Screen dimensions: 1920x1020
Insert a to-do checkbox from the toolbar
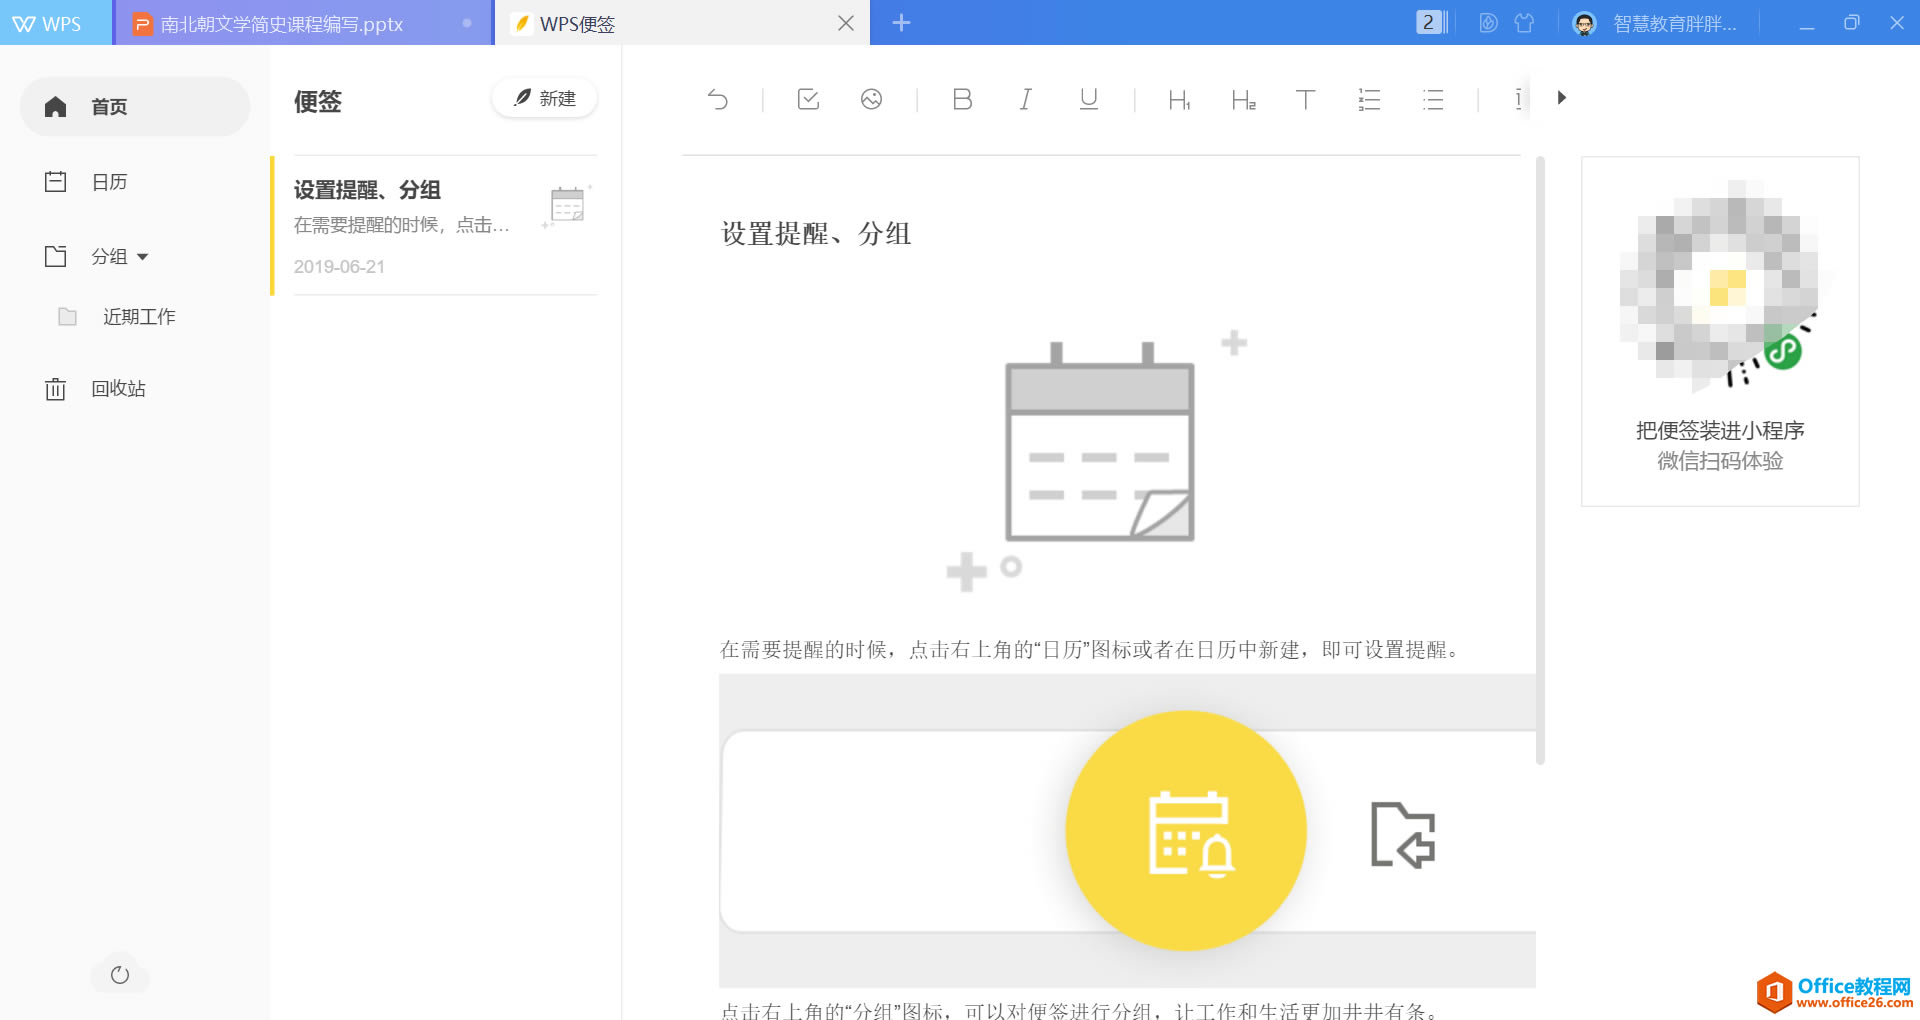click(808, 99)
